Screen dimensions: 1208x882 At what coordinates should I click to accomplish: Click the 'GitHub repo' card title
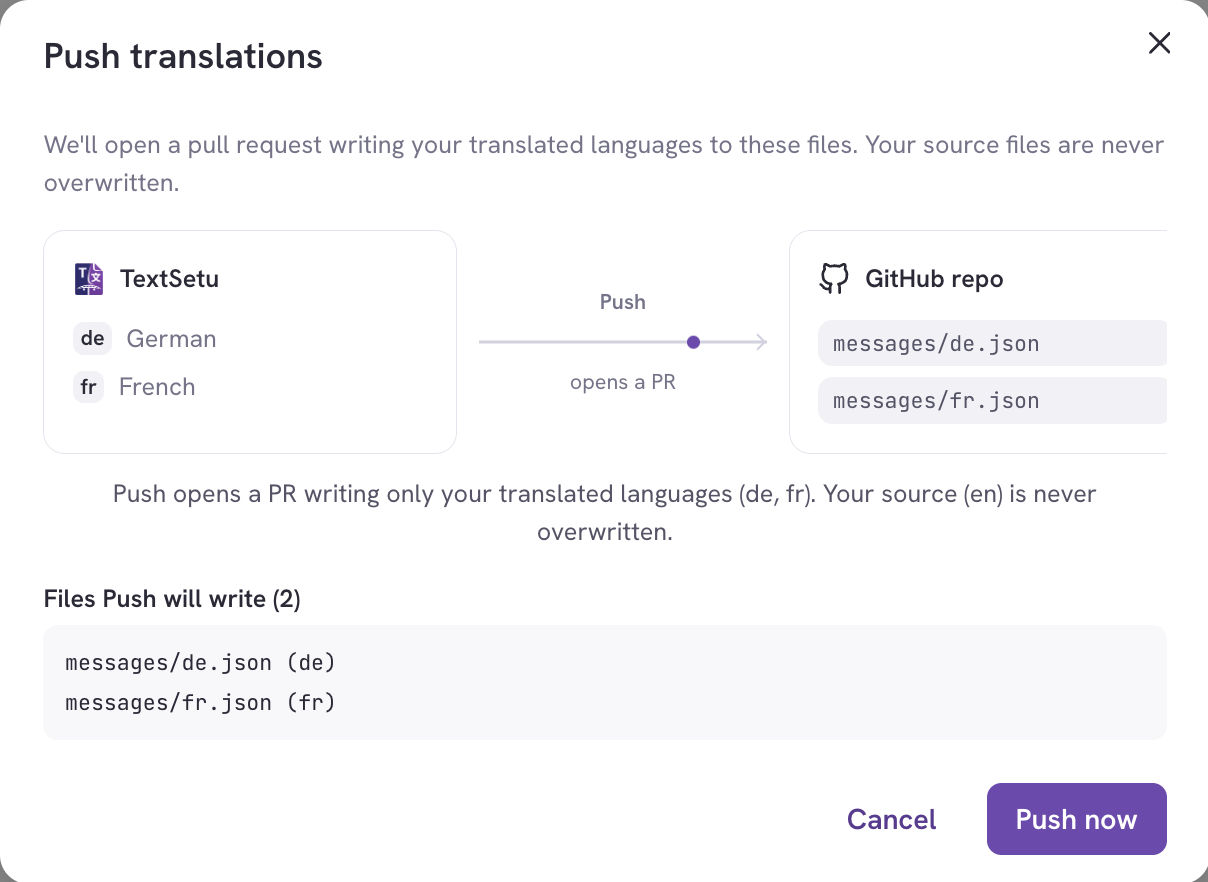pyautogui.click(x=934, y=278)
